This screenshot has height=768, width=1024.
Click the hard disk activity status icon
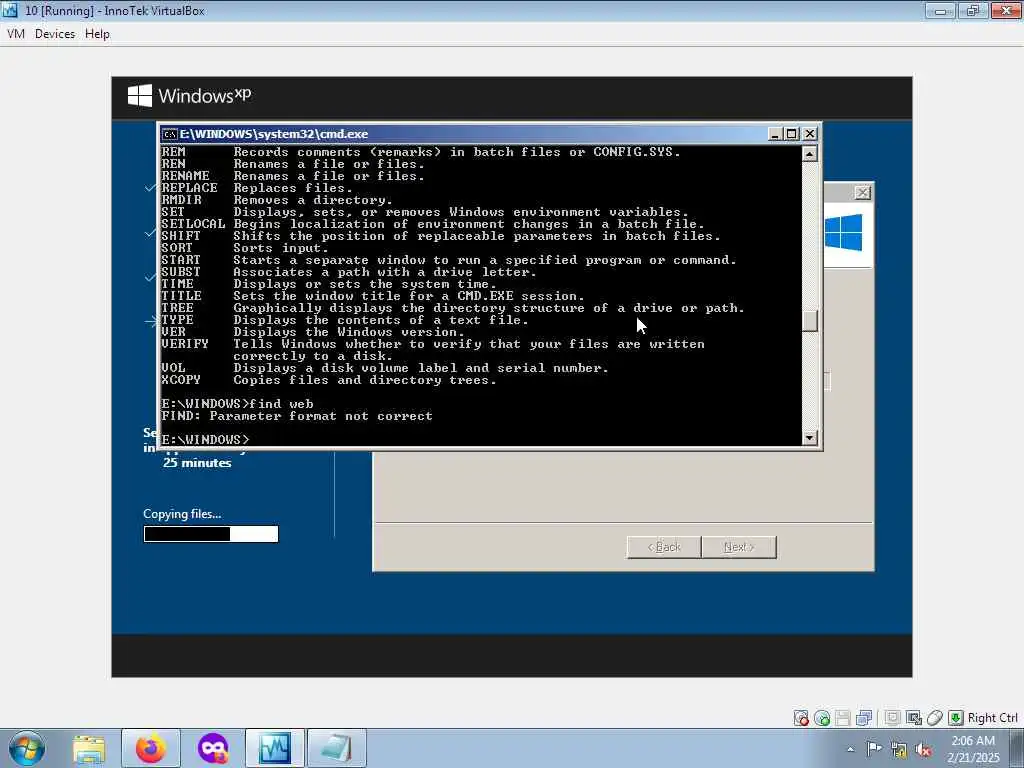point(801,718)
